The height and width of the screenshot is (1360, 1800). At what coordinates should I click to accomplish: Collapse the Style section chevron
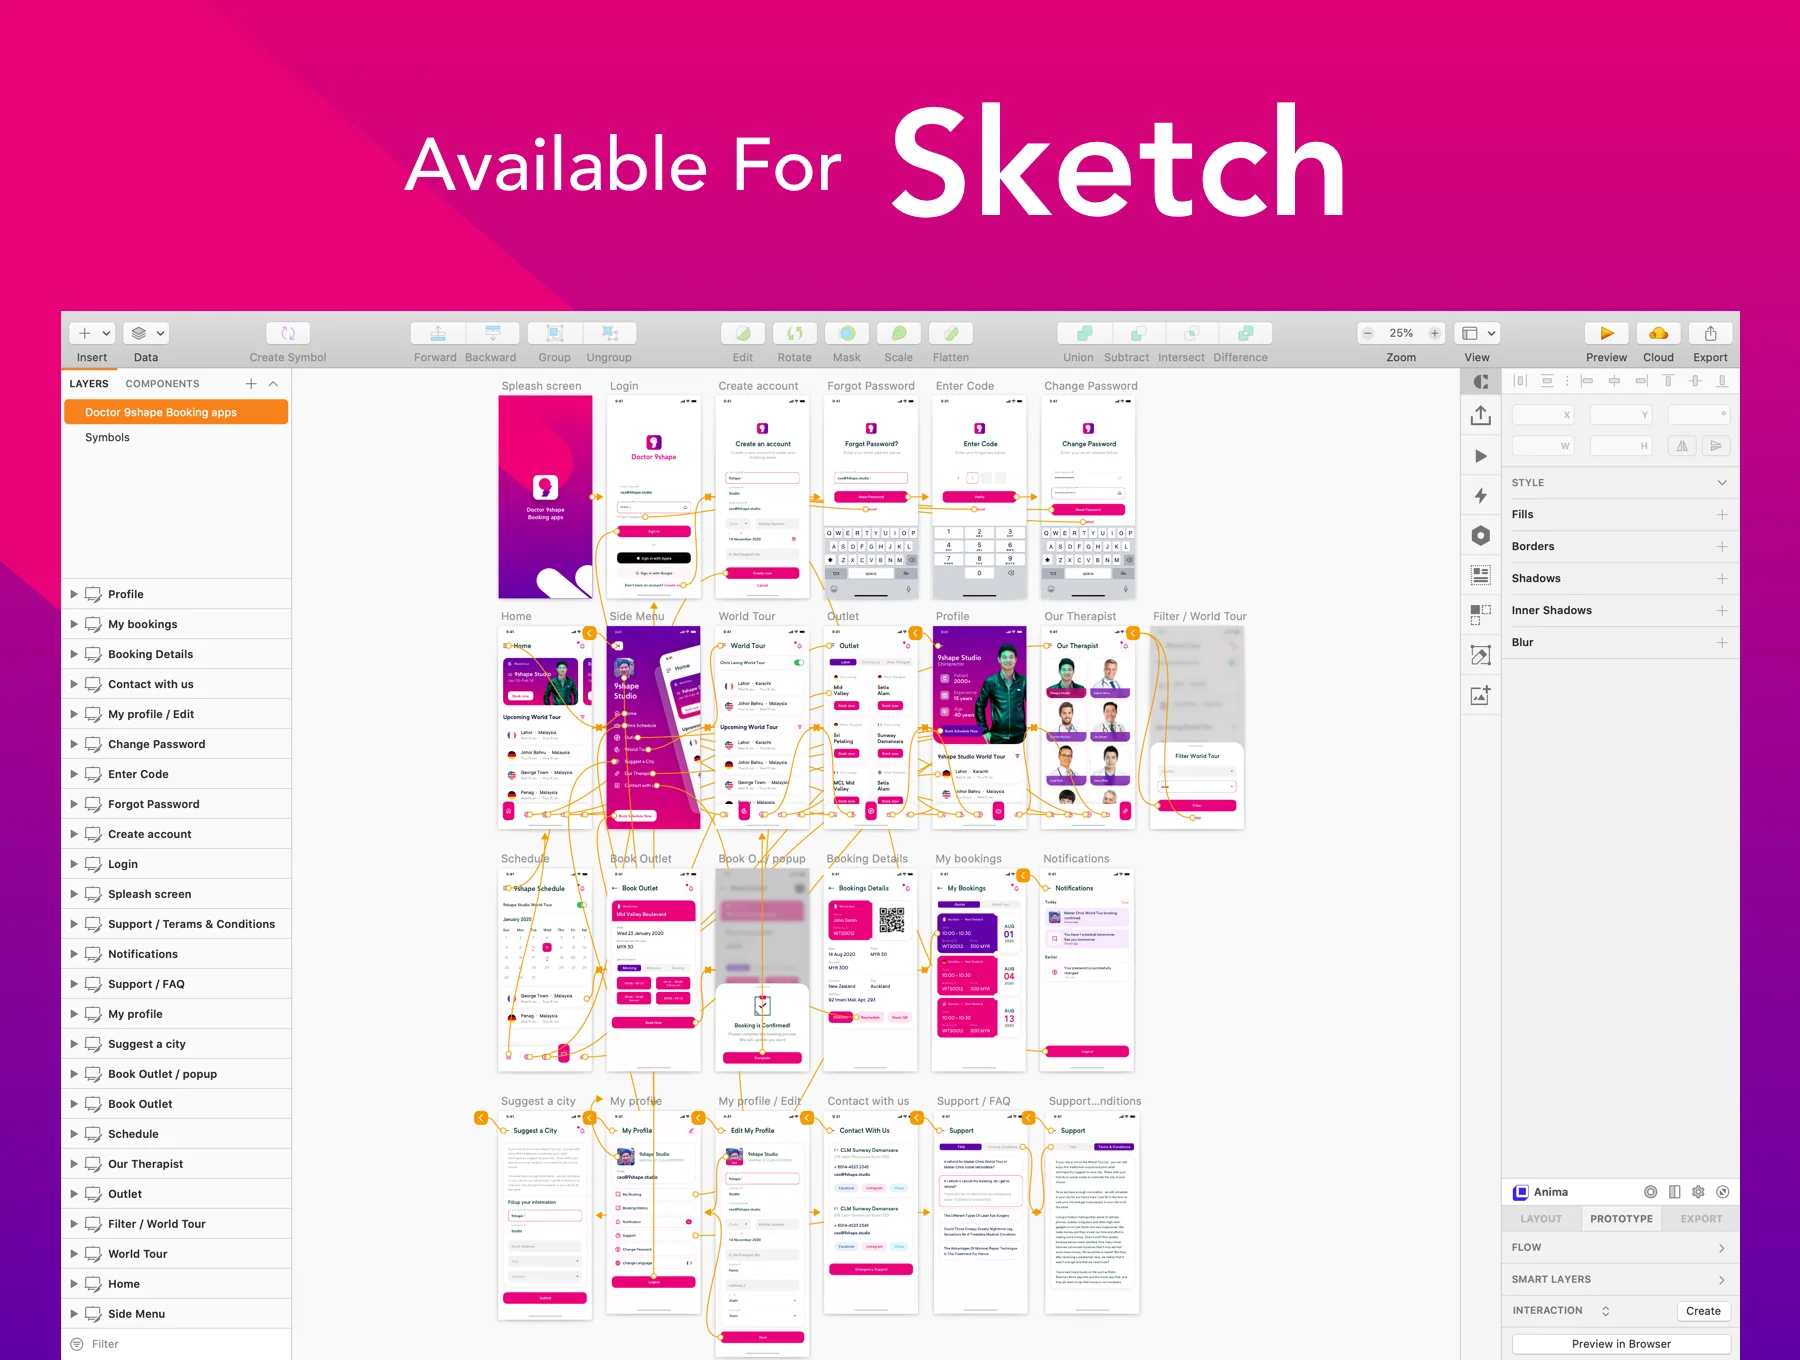coord(1722,483)
